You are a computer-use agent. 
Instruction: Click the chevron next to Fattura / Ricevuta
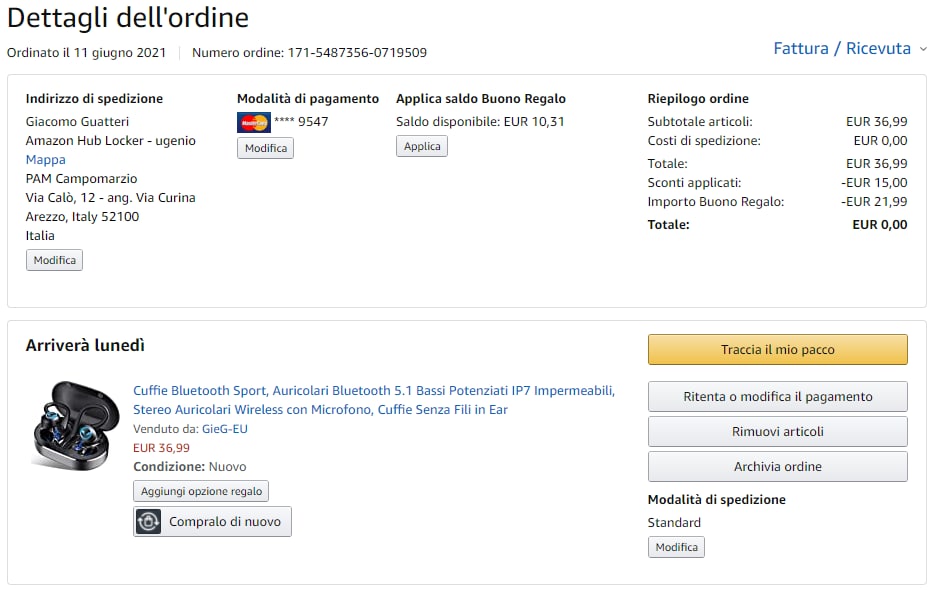[922, 49]
